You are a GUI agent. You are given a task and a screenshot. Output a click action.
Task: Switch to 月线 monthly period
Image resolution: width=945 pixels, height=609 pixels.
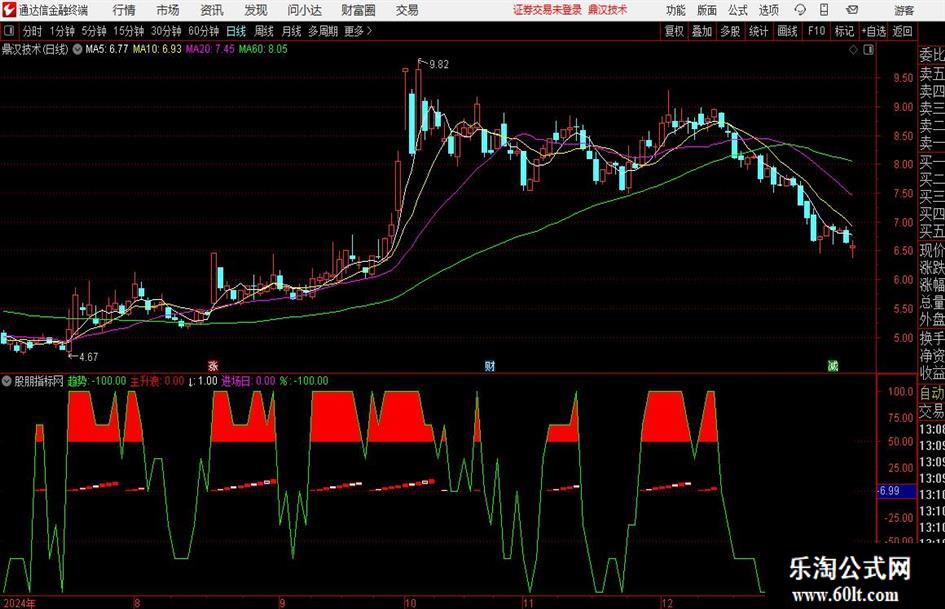pyautogui.click(x=292, y=31)
